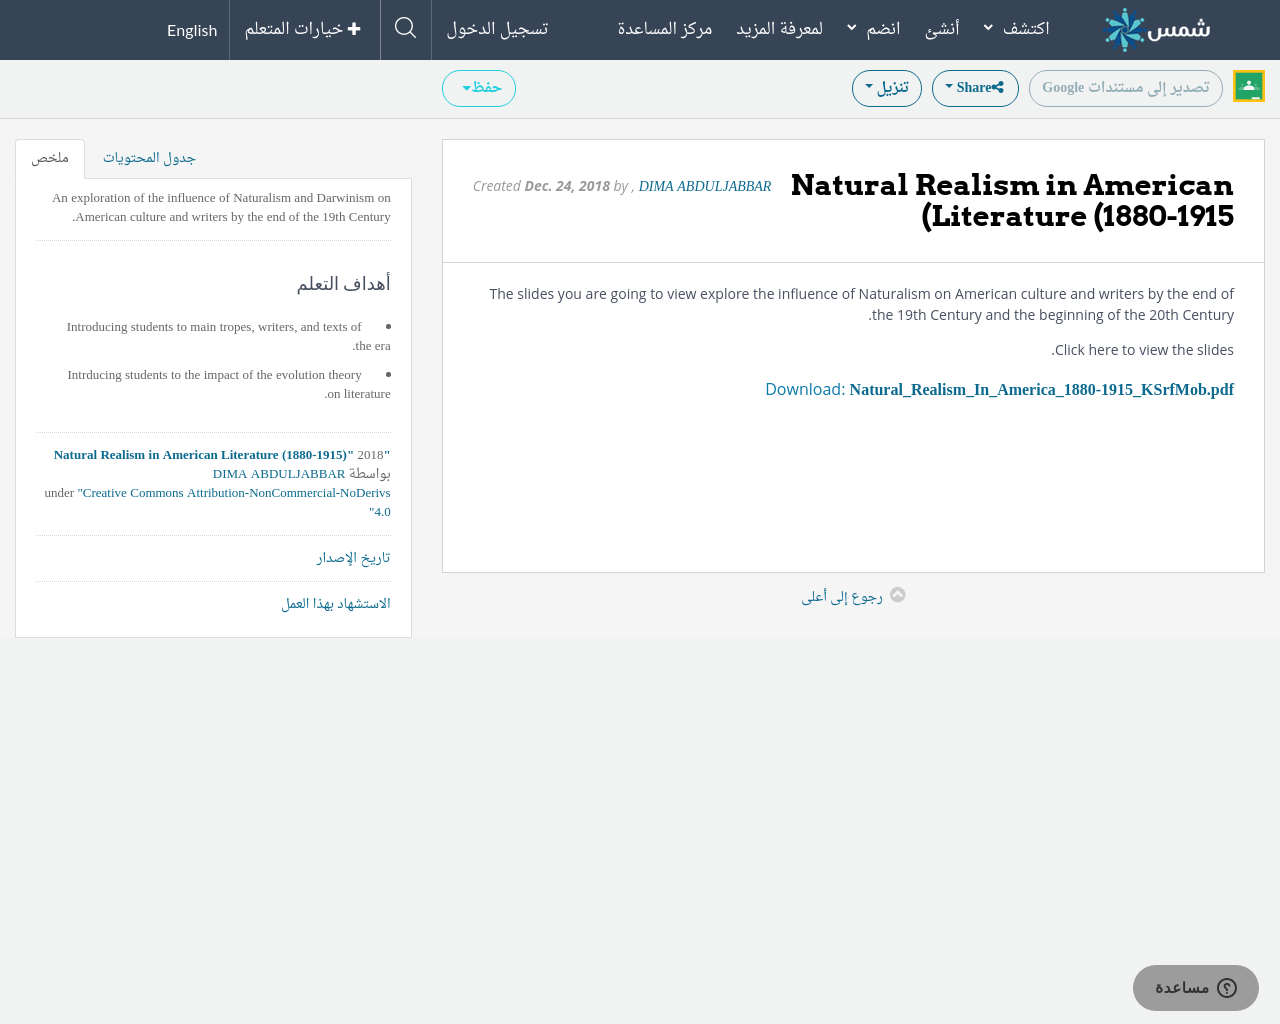Viewport: 1280px width, 1024px height.
Task: Open the حفظ save dropdown
Action: [x=478, y=88]
